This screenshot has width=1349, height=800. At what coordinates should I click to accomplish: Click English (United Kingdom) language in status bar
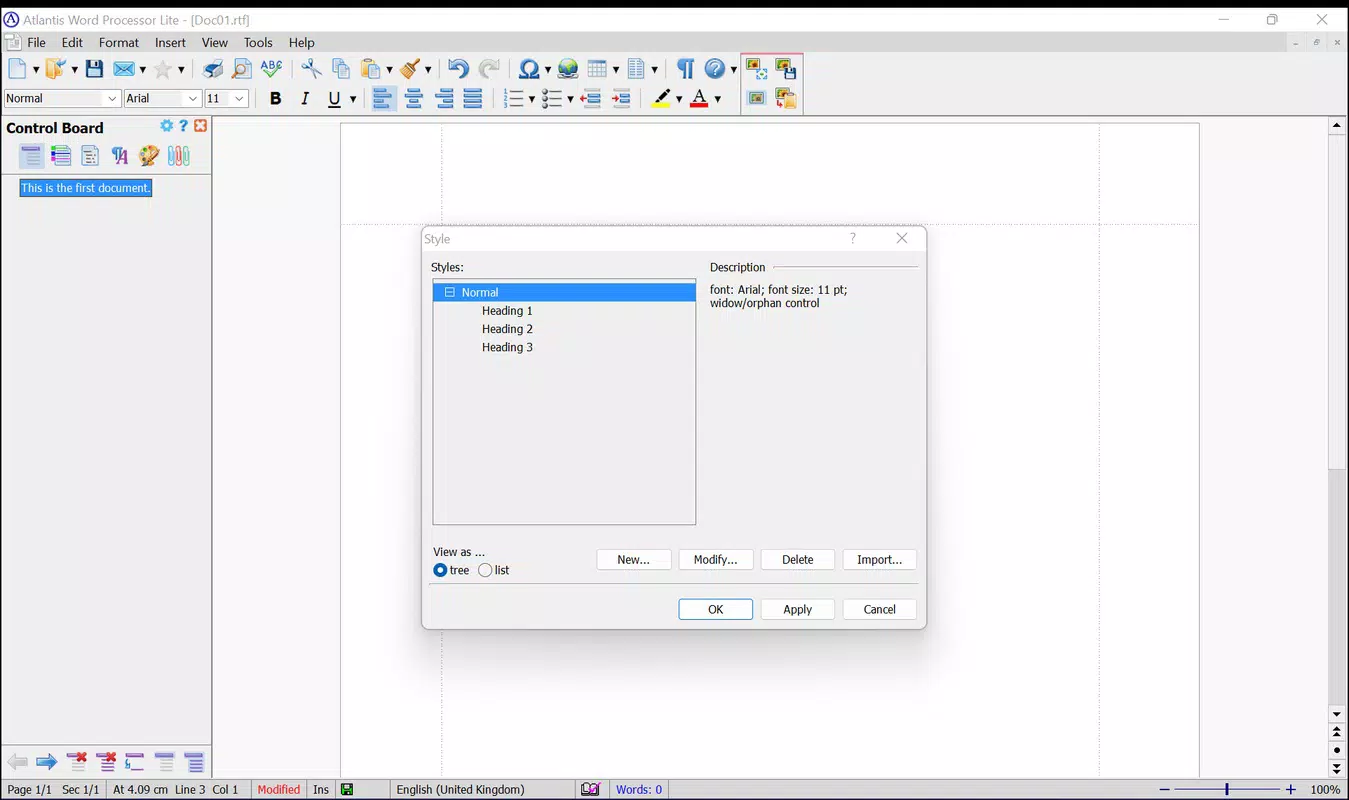tap(460, 789)
